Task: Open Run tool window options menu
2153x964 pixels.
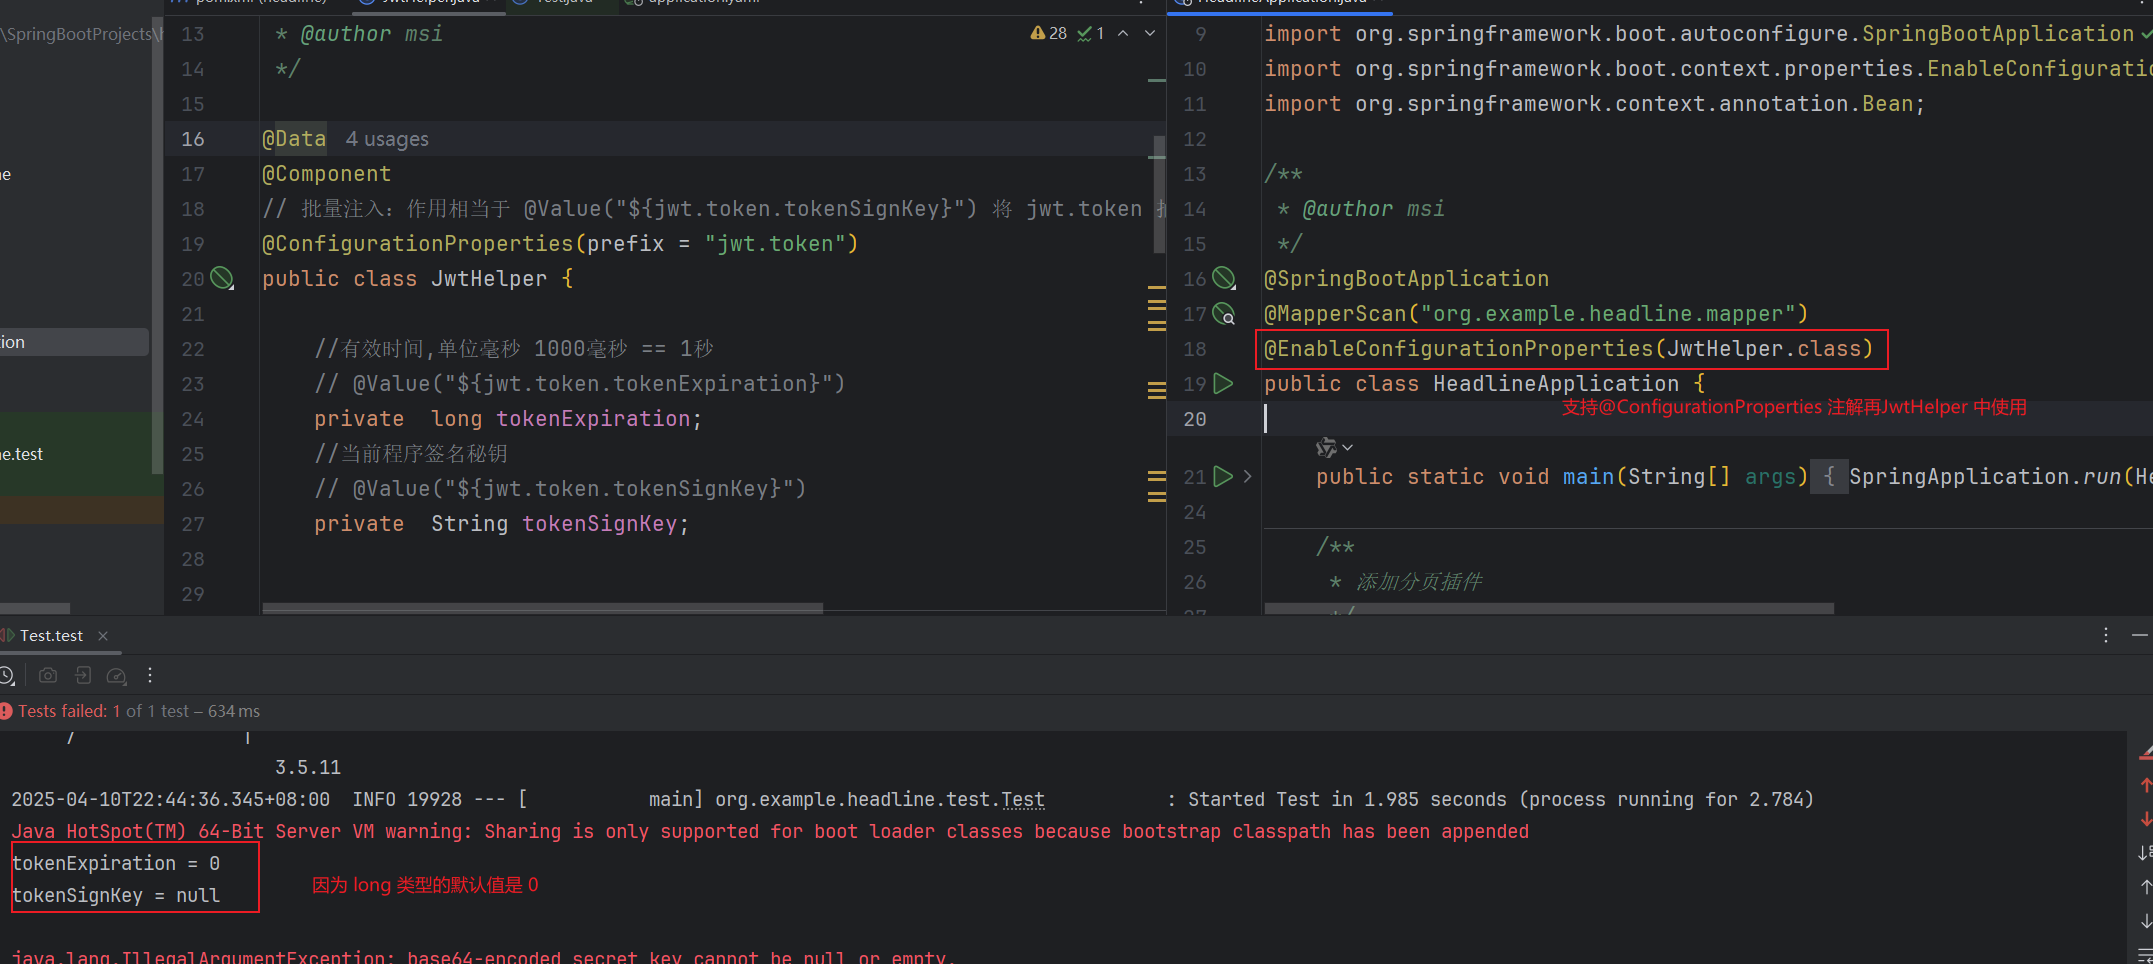Action: pyautogui.click(x=2106, y=636)
